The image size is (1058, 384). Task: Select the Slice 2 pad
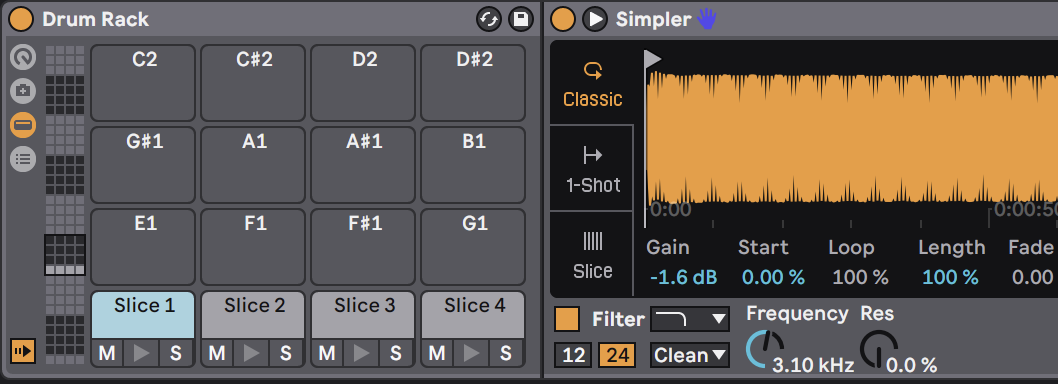pyautogui.click(x=253, y=314)
